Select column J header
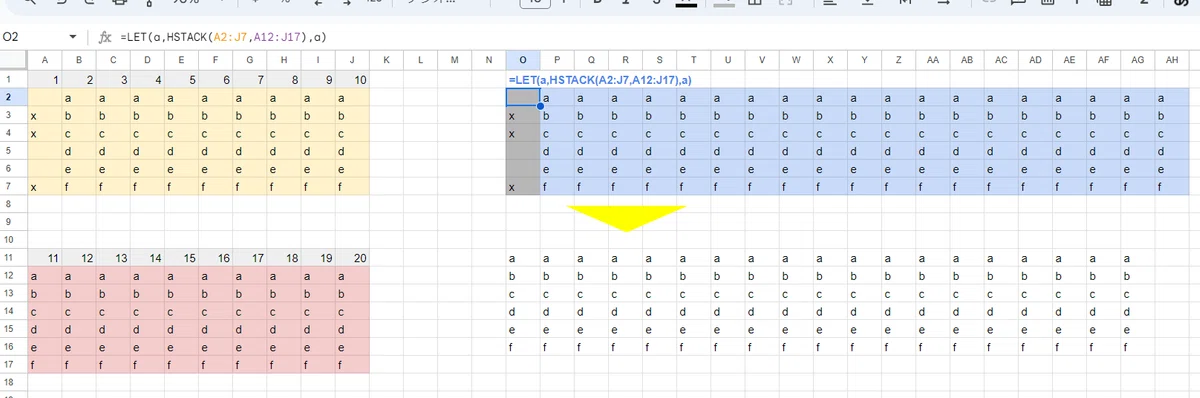Screen dimensions: 1200x398 pos(353,61)
